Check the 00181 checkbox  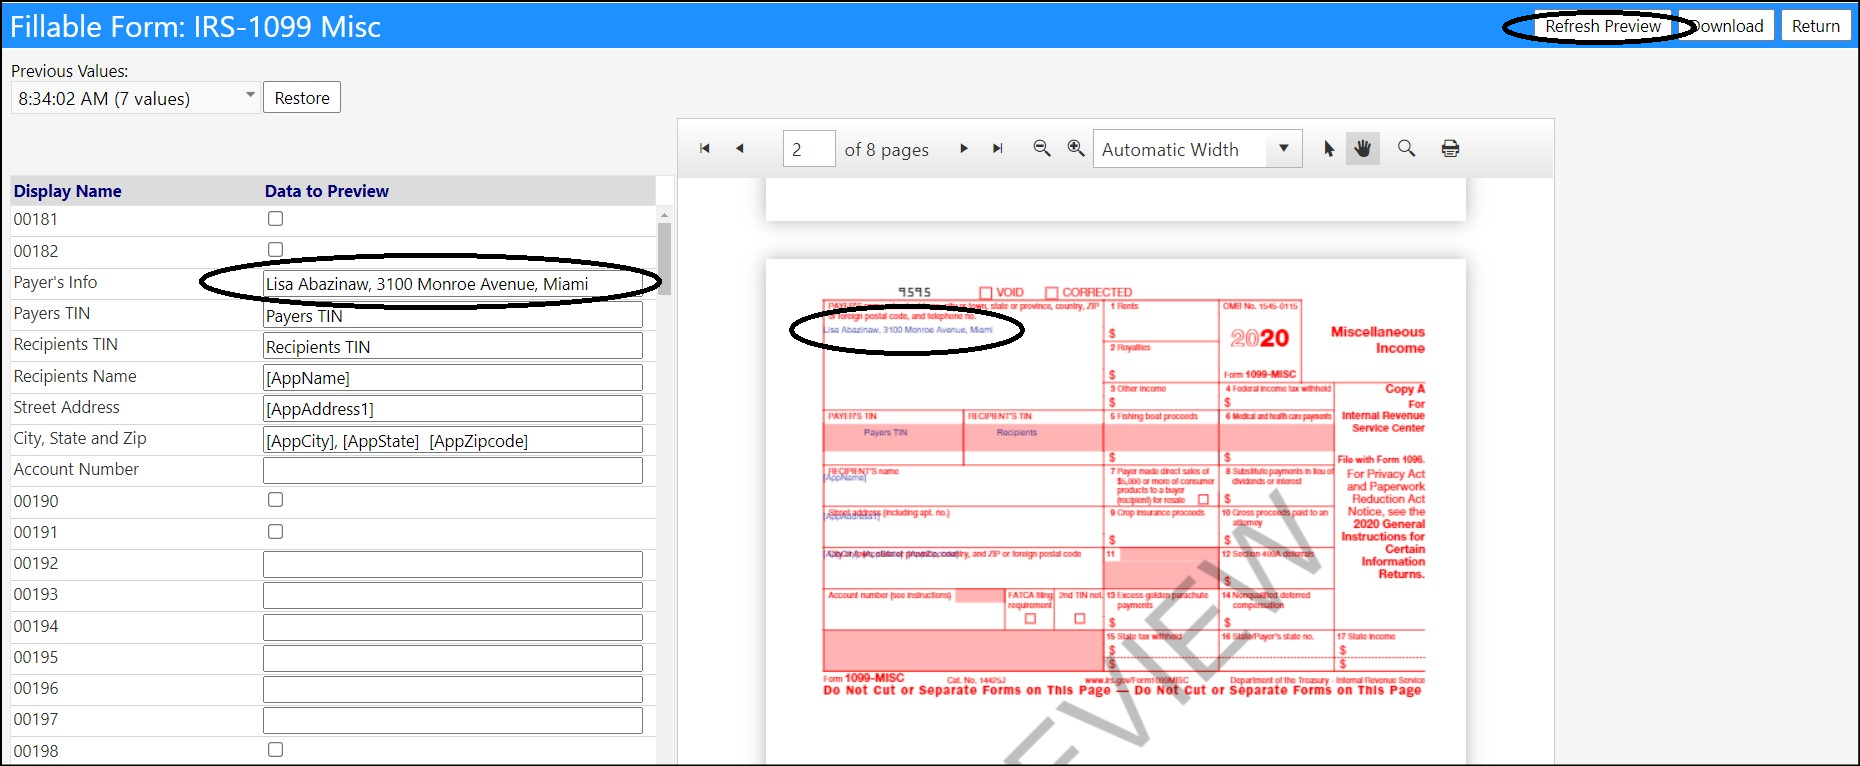click(276, 218)
